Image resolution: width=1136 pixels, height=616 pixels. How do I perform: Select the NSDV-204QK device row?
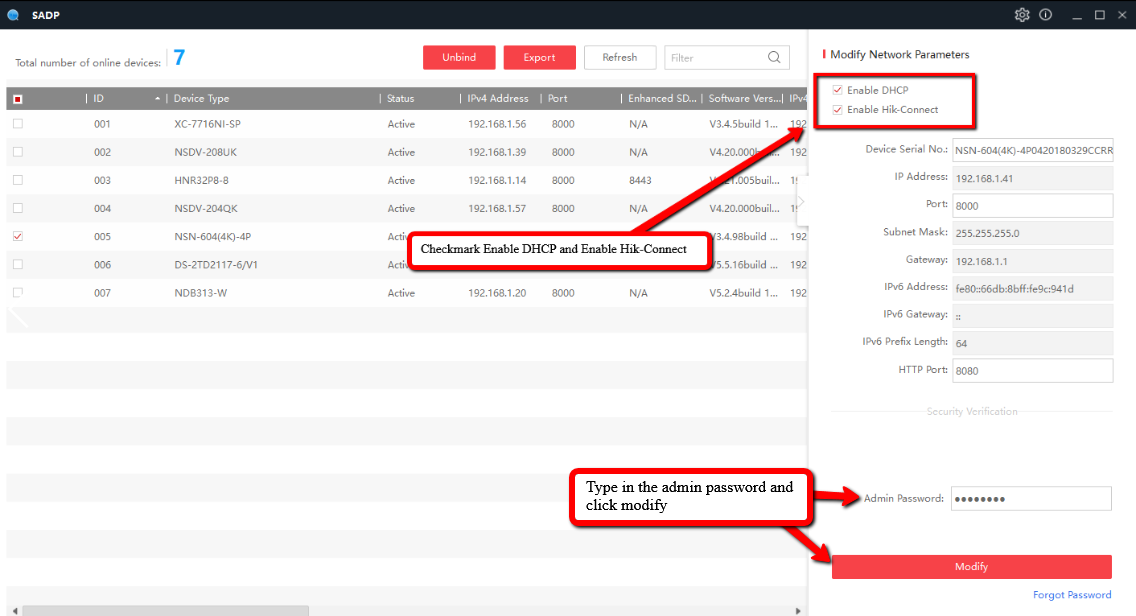coord(406,208)
